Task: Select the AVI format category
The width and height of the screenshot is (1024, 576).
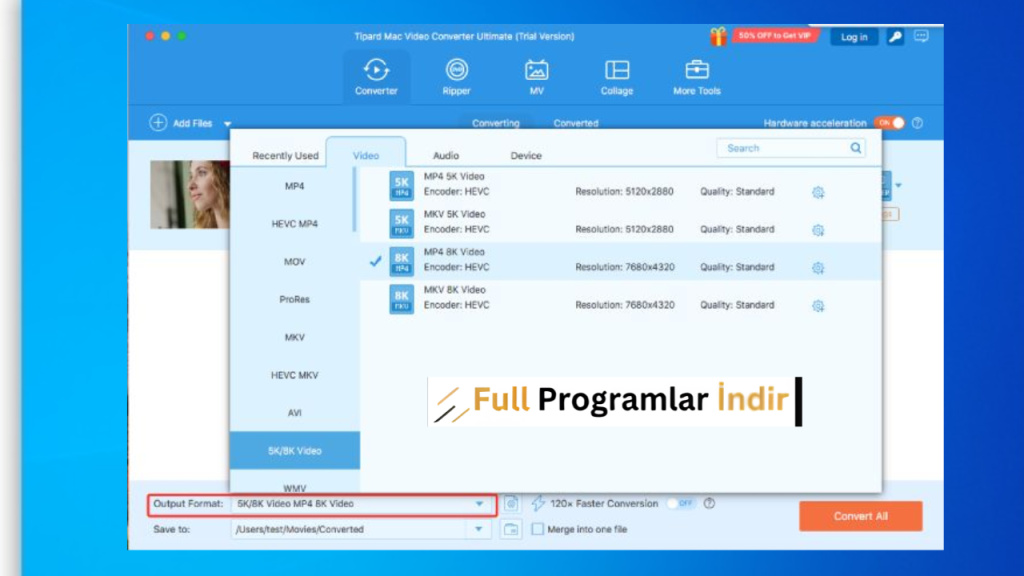Action: (x=295, y=413)
